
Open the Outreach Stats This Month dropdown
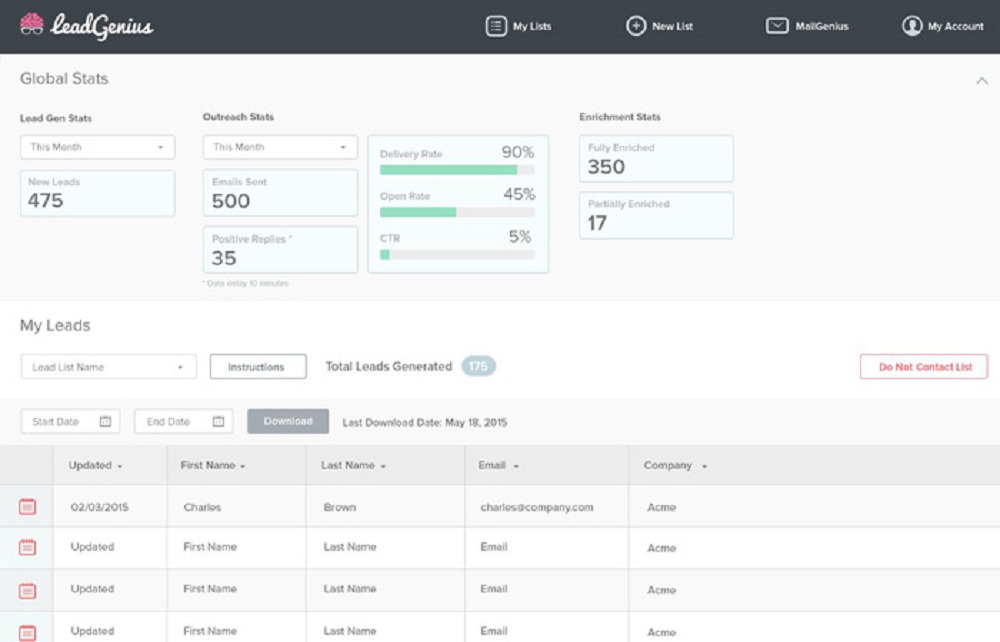(280, 147)
